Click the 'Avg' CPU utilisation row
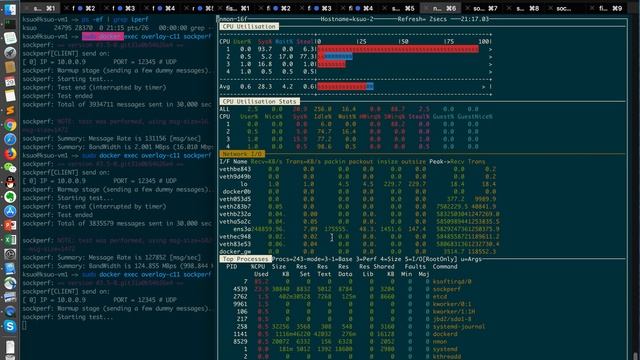 pos(355,87)
